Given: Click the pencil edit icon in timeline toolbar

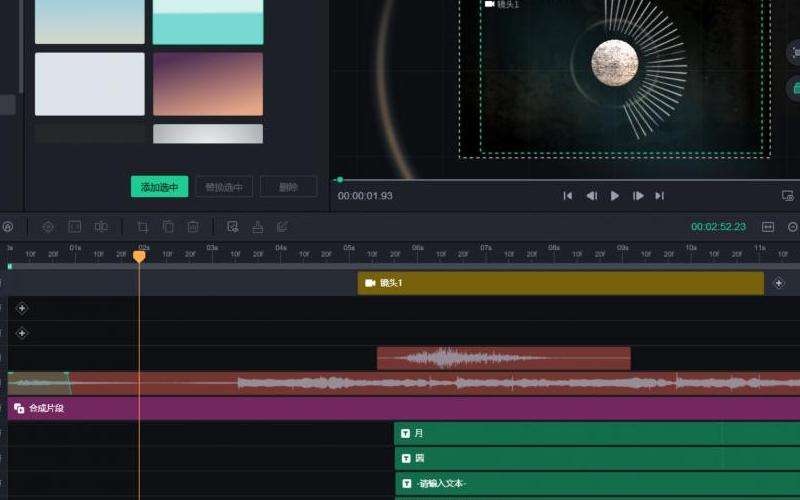Looking at the screenshot, I should point(283,227).
